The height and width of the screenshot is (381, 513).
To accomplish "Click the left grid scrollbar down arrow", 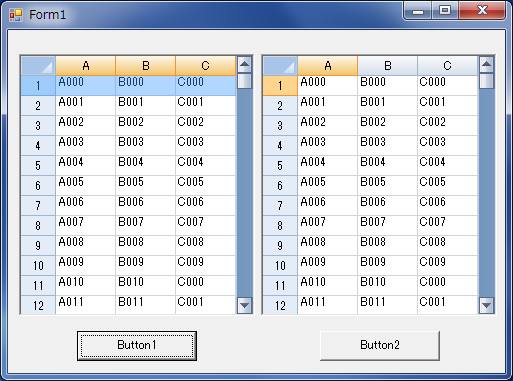I will pos(245,305).
